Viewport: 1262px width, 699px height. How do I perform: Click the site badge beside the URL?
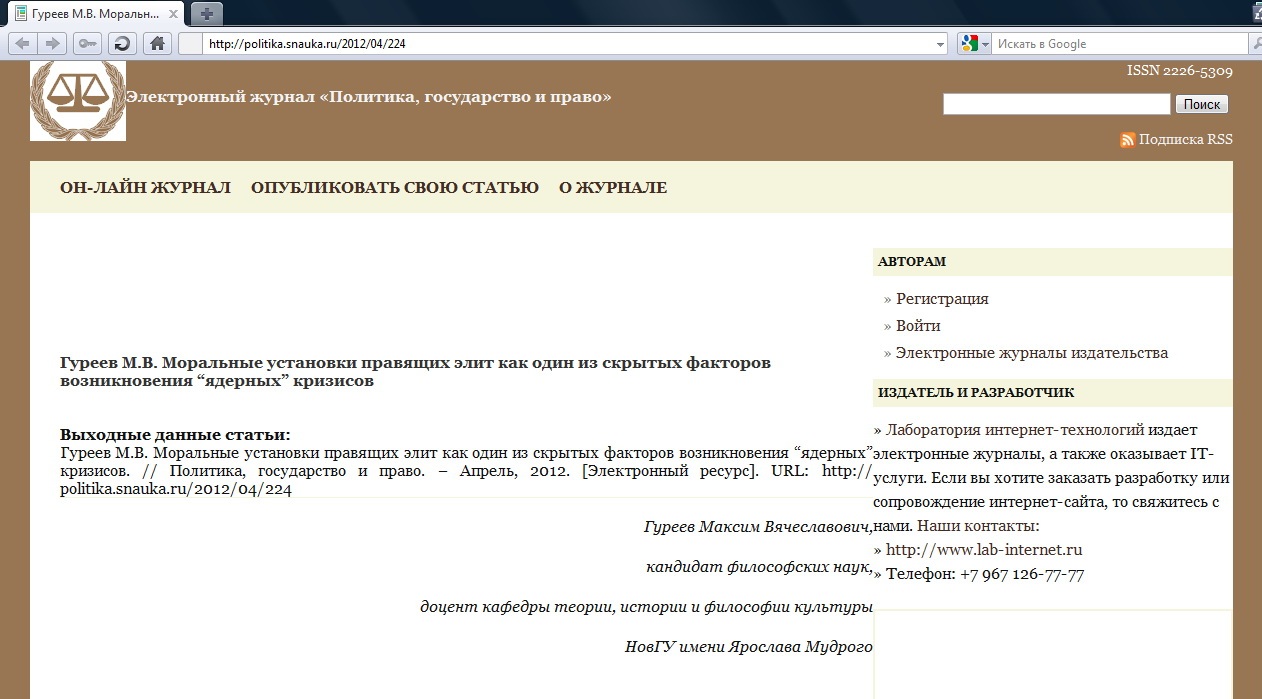pos(192,44)
